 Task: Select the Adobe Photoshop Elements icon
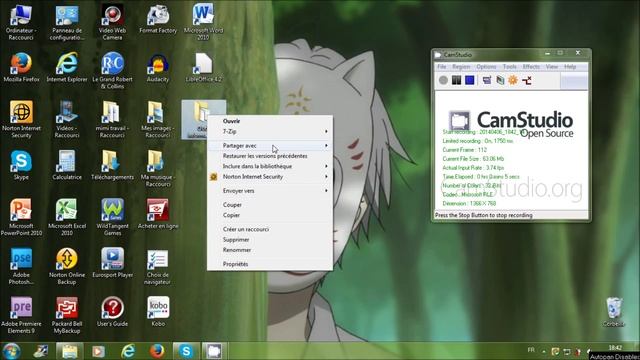point(21,266)
